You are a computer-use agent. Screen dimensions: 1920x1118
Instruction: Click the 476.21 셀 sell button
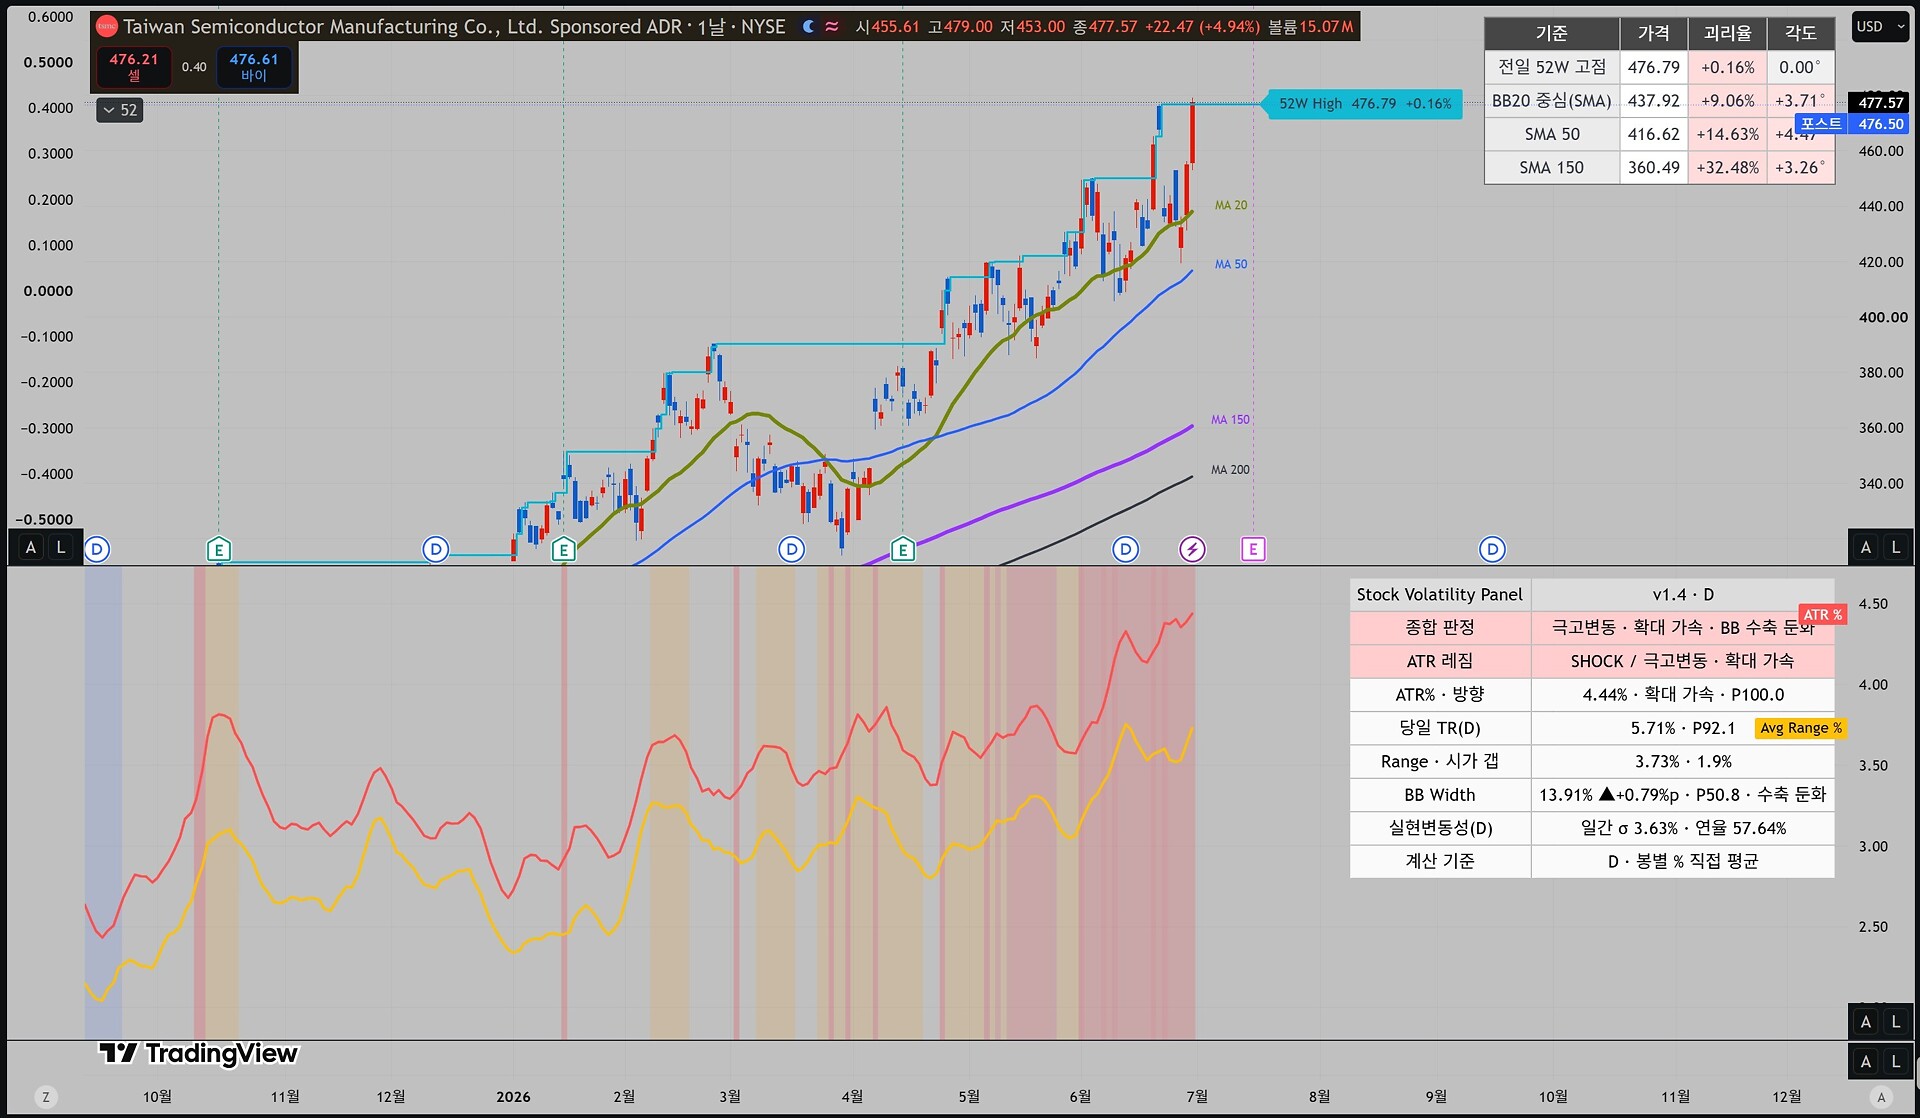(x=134, y=67)
